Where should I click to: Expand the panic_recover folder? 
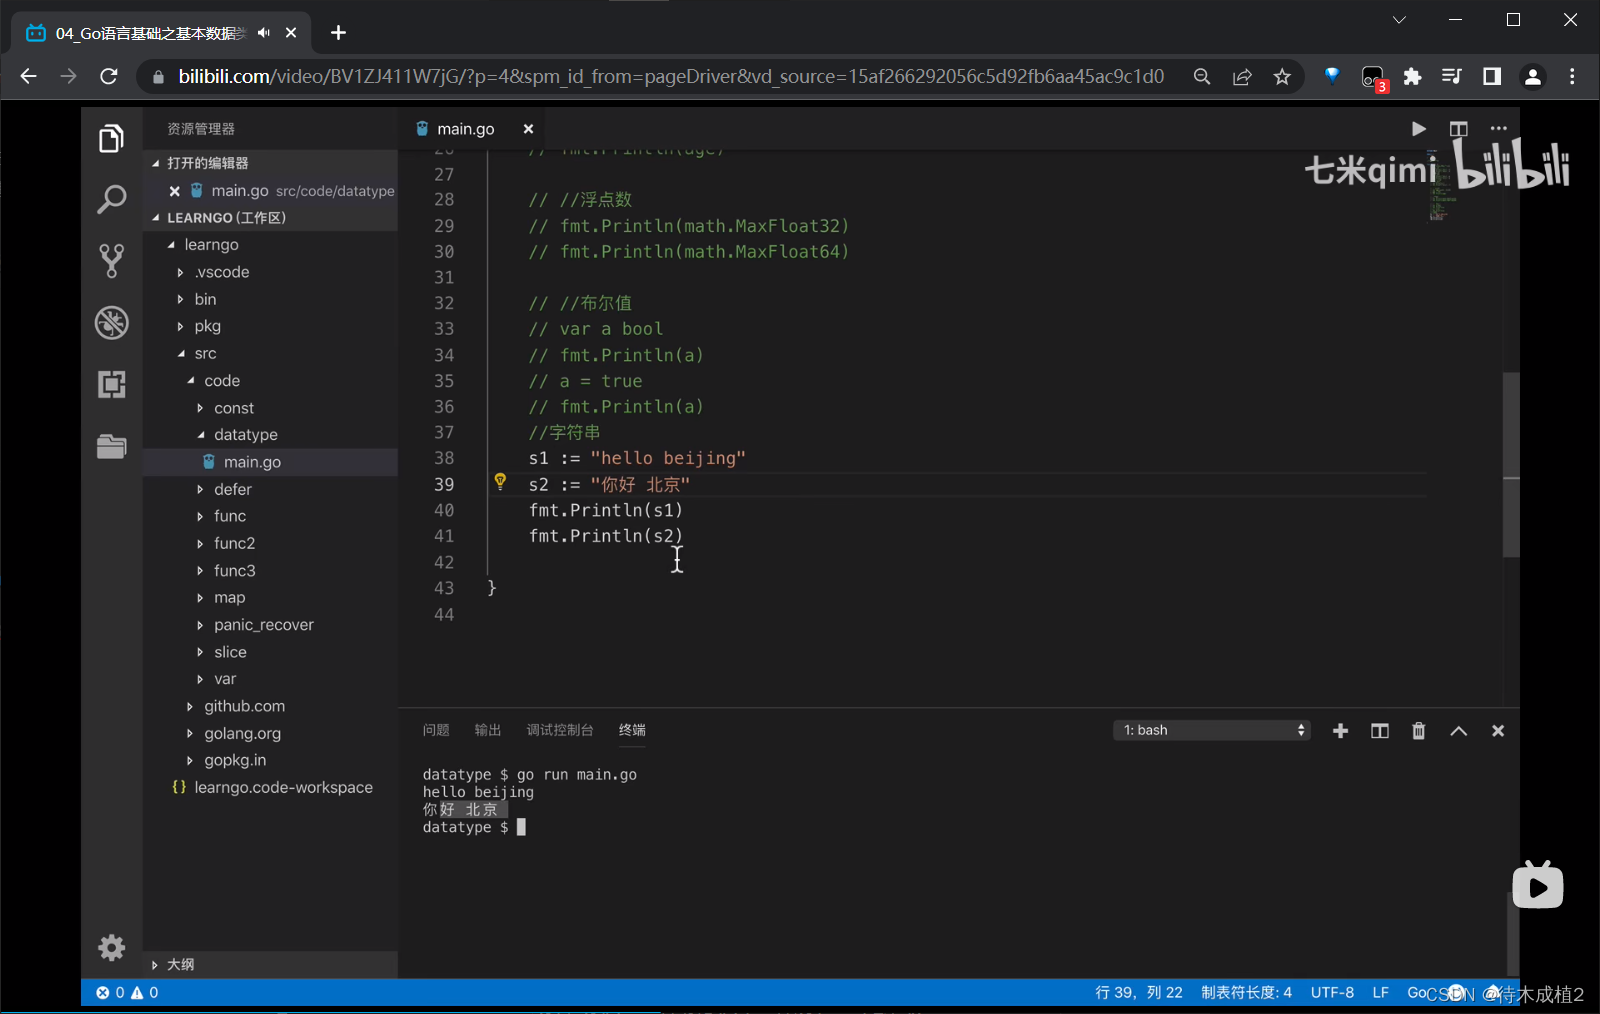click(x=200, y=625)
